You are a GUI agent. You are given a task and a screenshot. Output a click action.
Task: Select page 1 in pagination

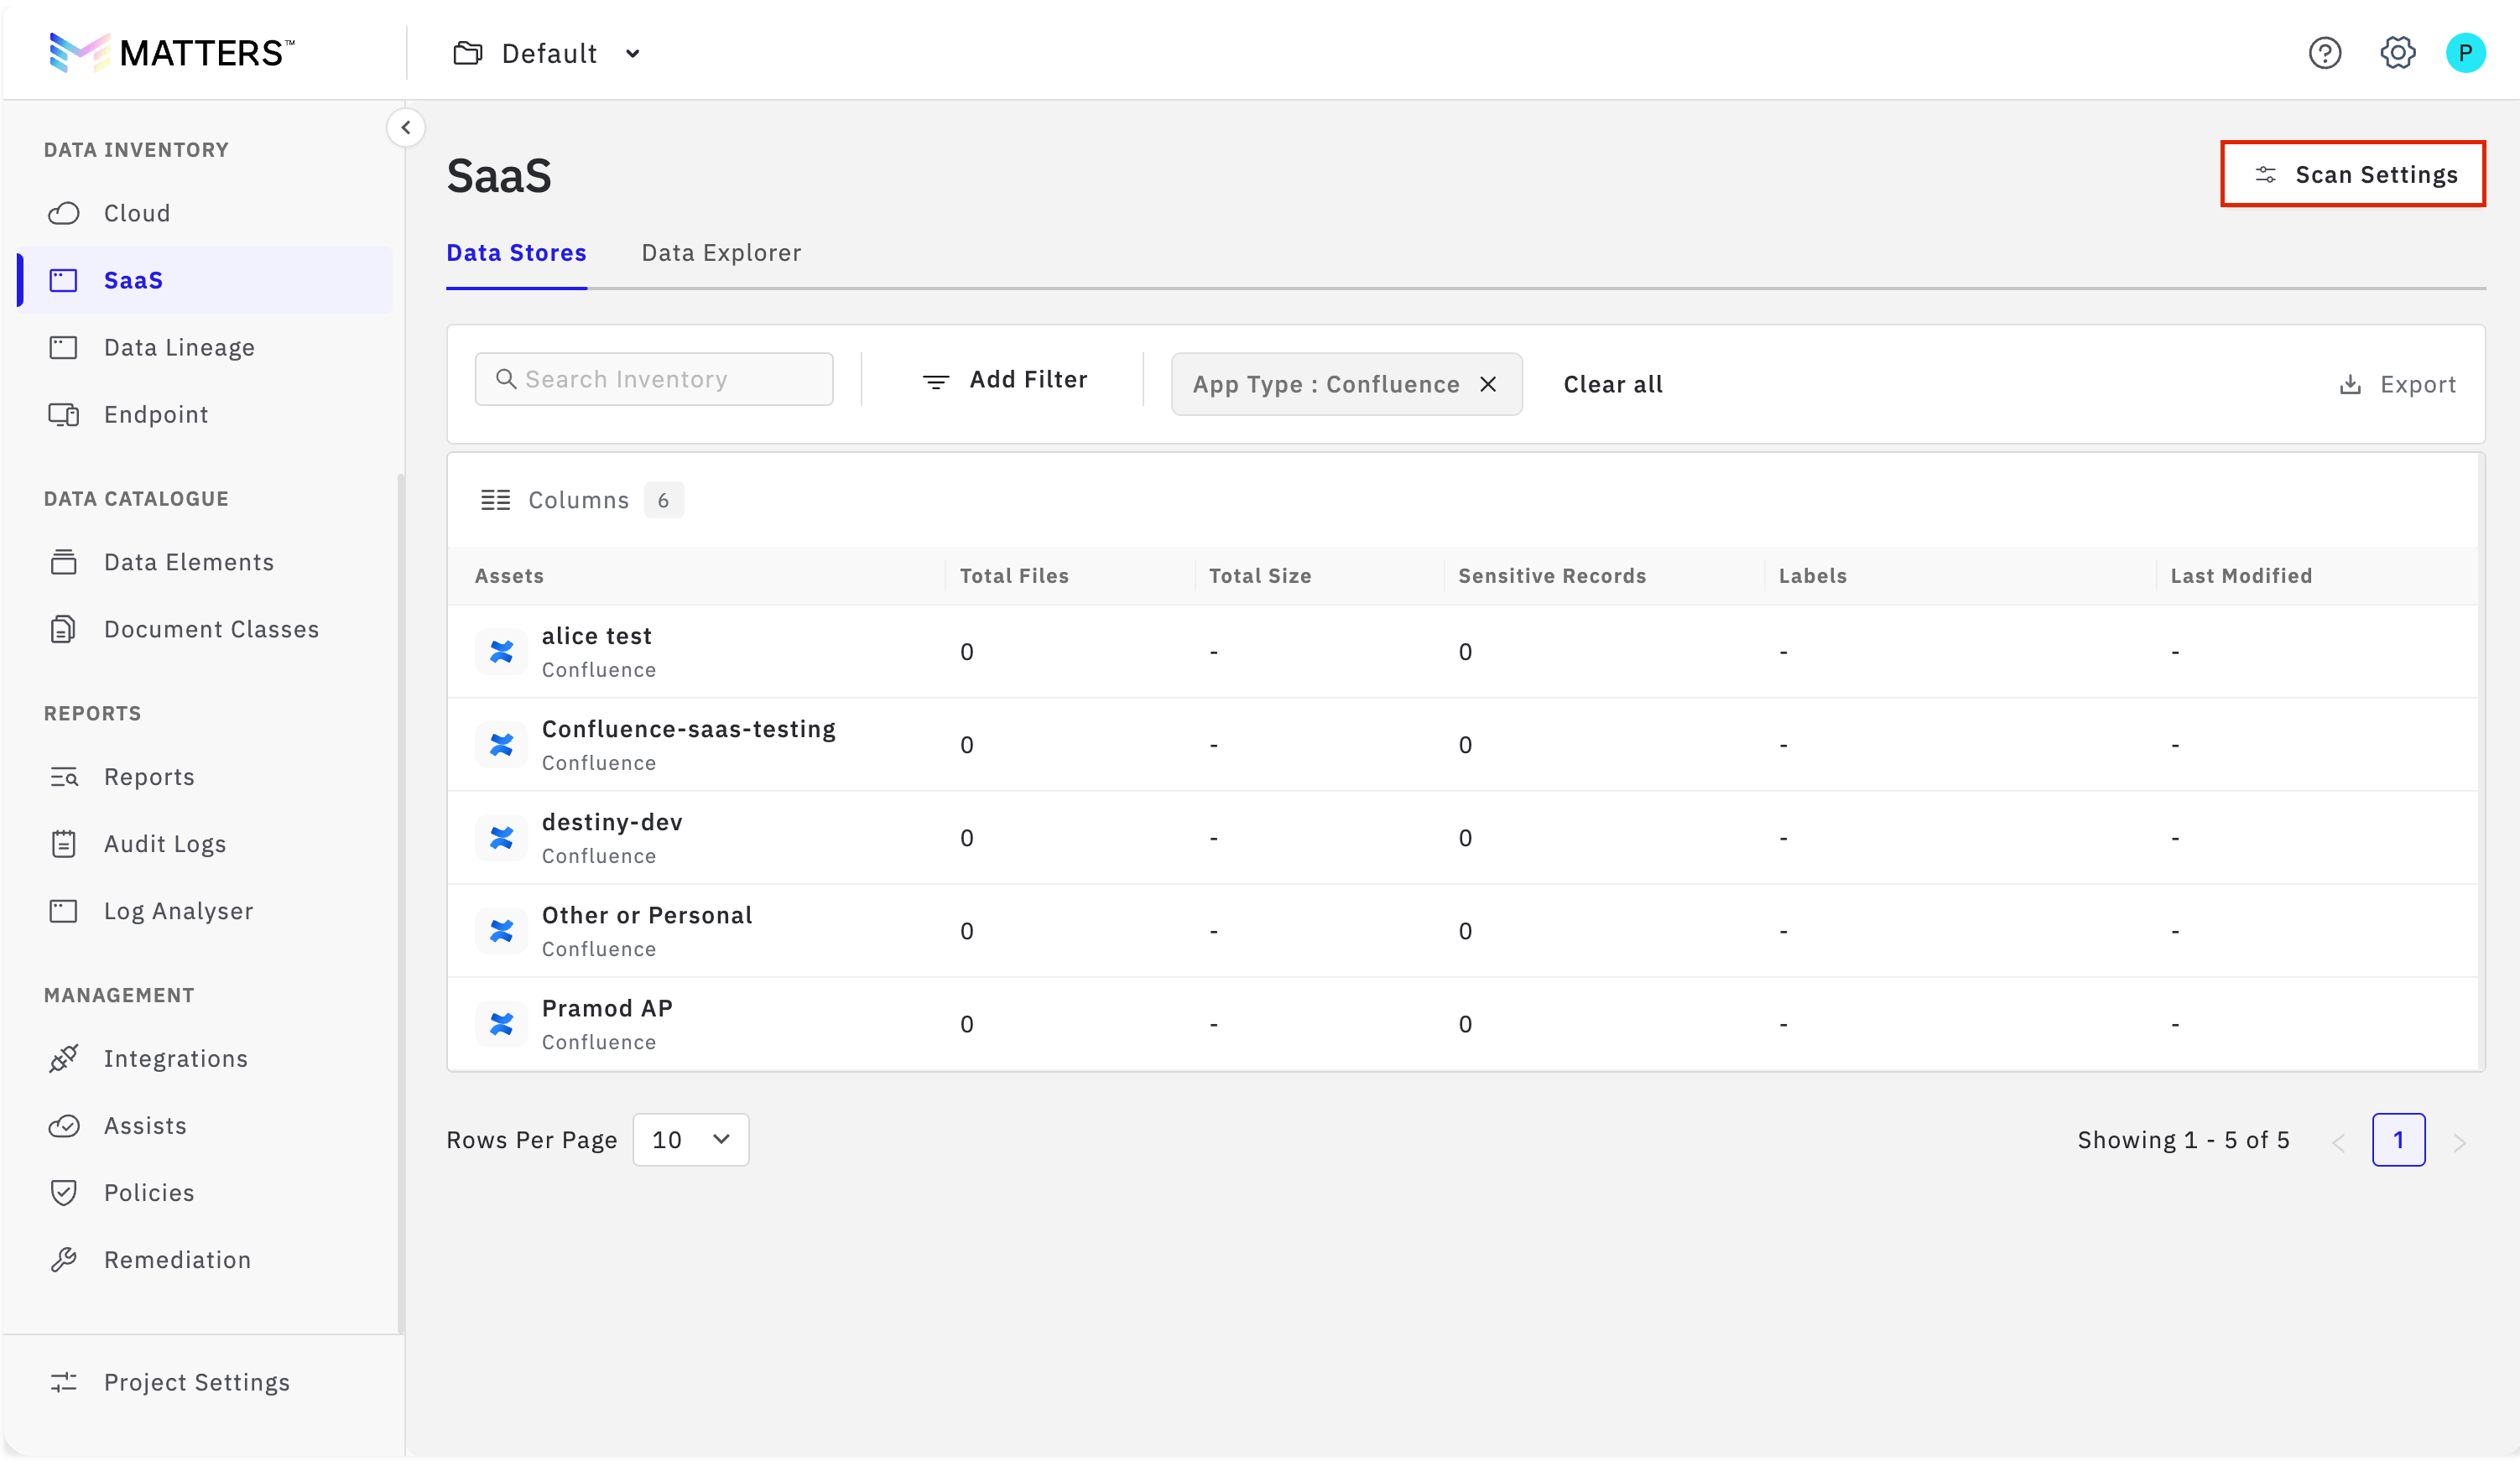(x=2398, y=1140)
